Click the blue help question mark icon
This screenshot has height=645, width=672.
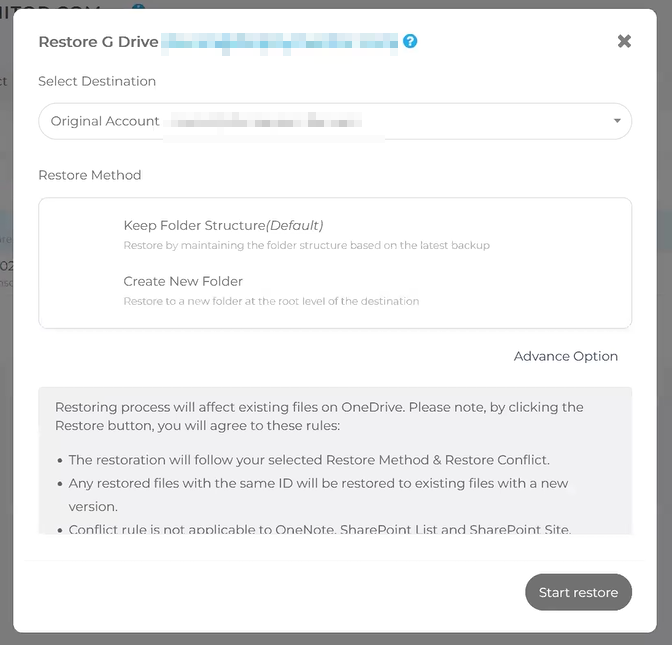pos(410,41)
